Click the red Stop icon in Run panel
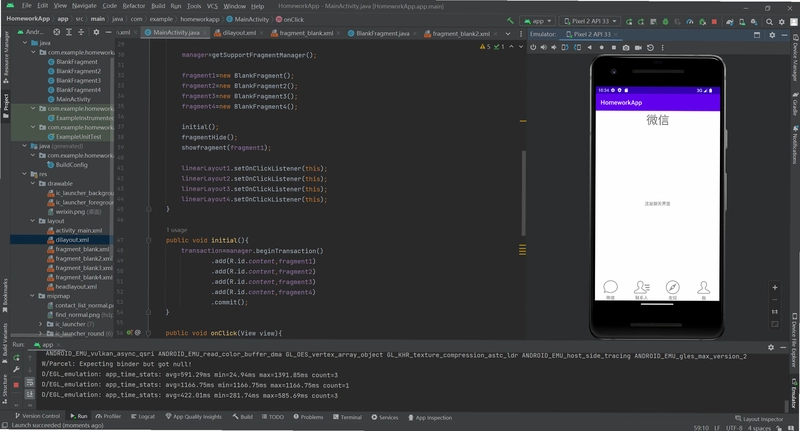The width and height of the screenshot is (800, 431). [x=16, y=385]
